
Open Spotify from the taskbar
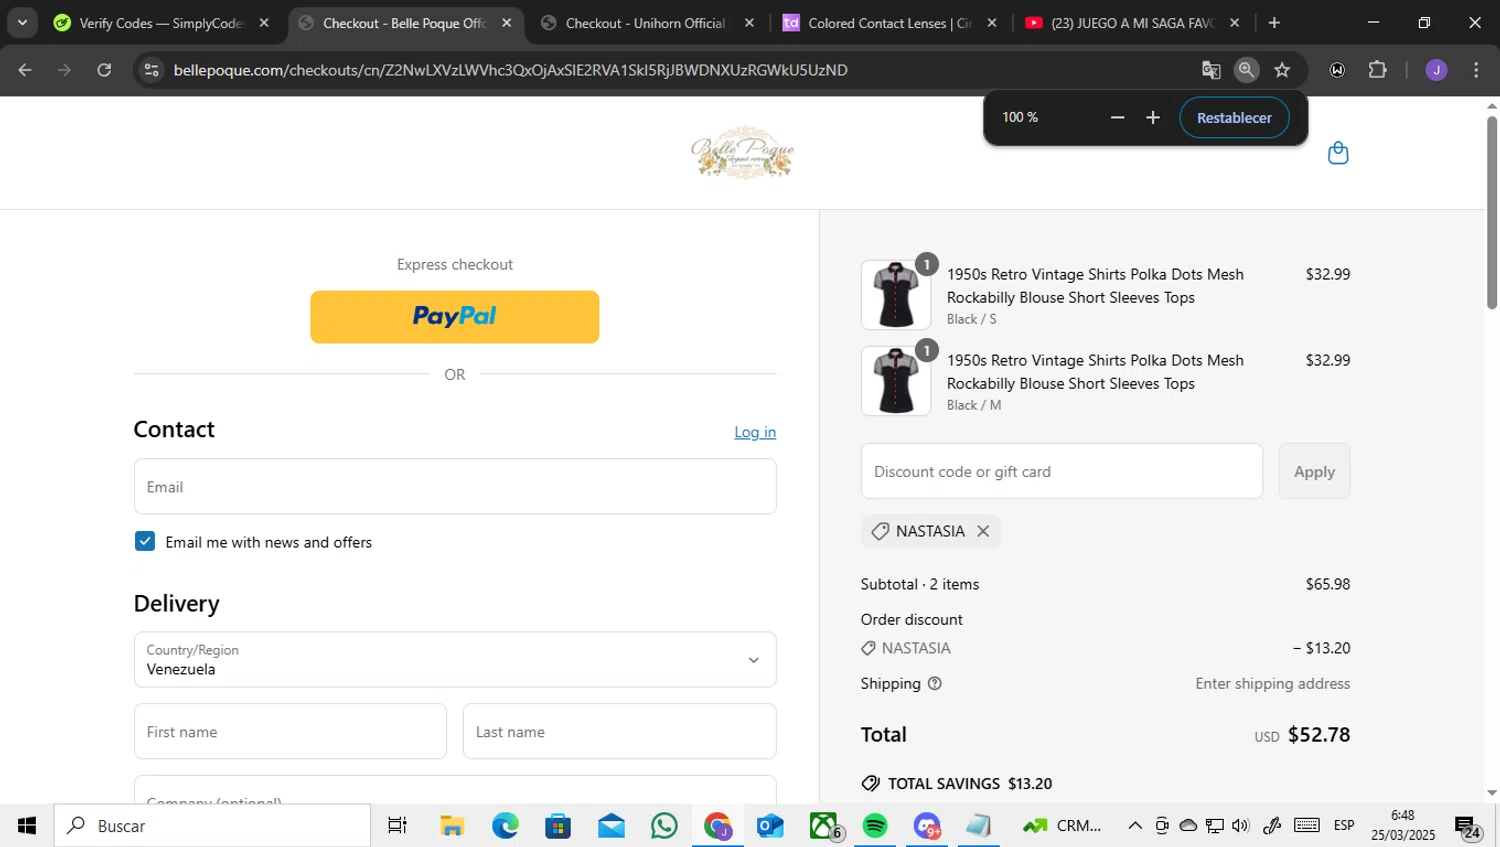(x=875, y=826)
